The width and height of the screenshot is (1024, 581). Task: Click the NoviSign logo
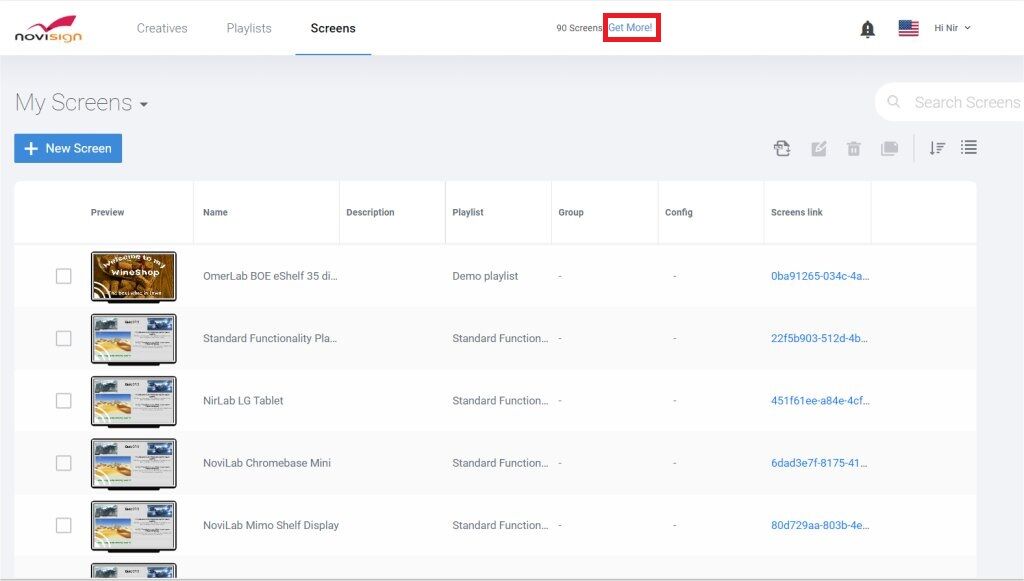click(48, 29)
